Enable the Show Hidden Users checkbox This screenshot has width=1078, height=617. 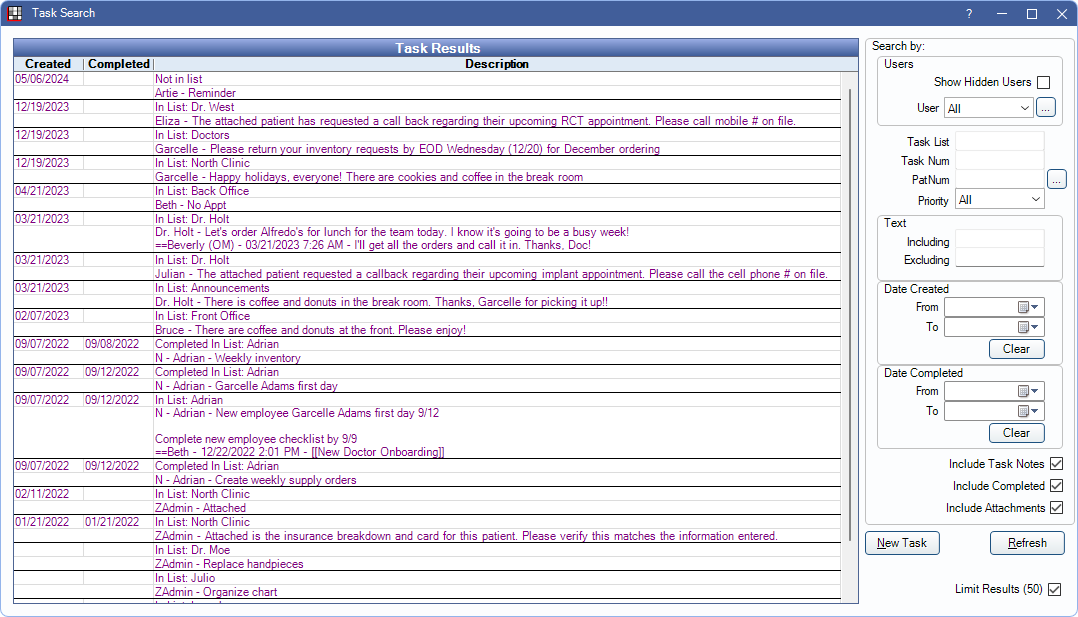(x=1043, y=83)
